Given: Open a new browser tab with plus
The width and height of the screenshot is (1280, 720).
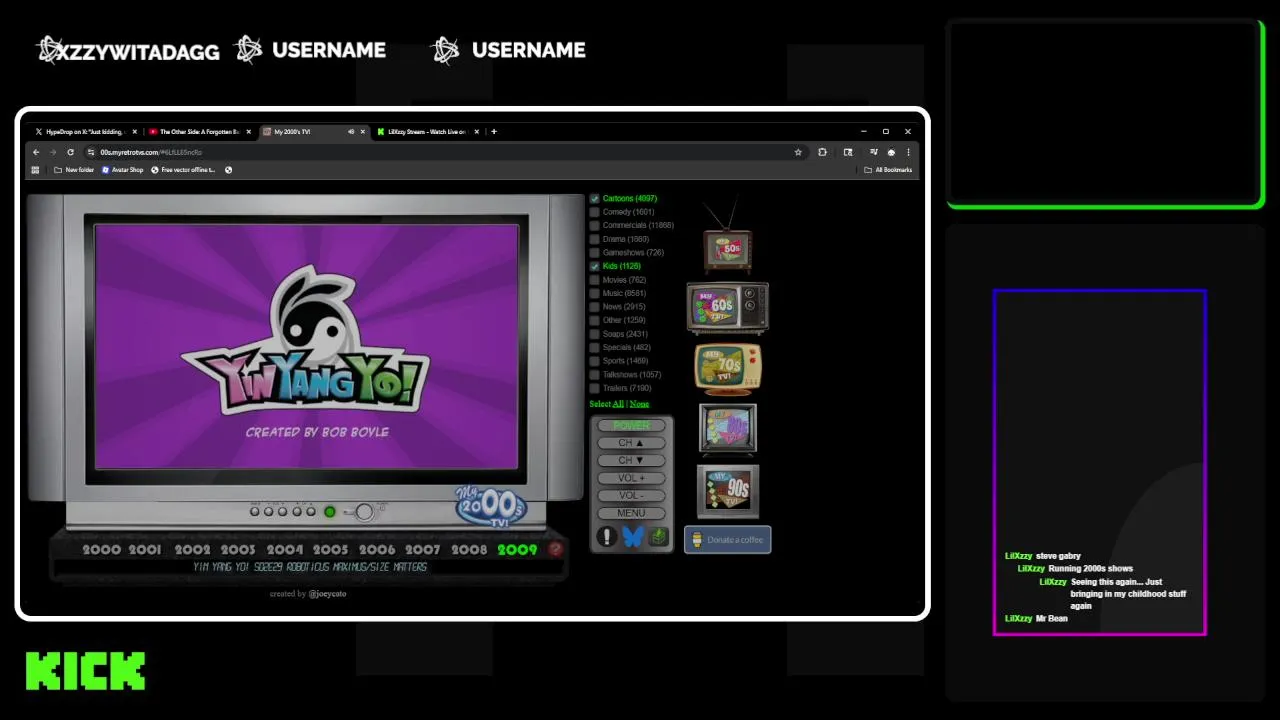Looking at the screenshot, I should [x=493, y=131].
